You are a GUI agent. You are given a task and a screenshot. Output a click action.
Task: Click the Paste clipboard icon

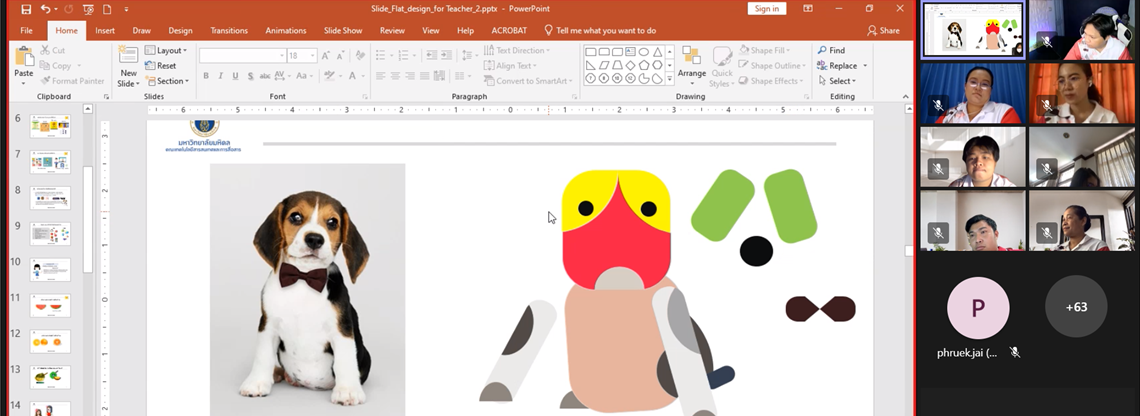23,59
